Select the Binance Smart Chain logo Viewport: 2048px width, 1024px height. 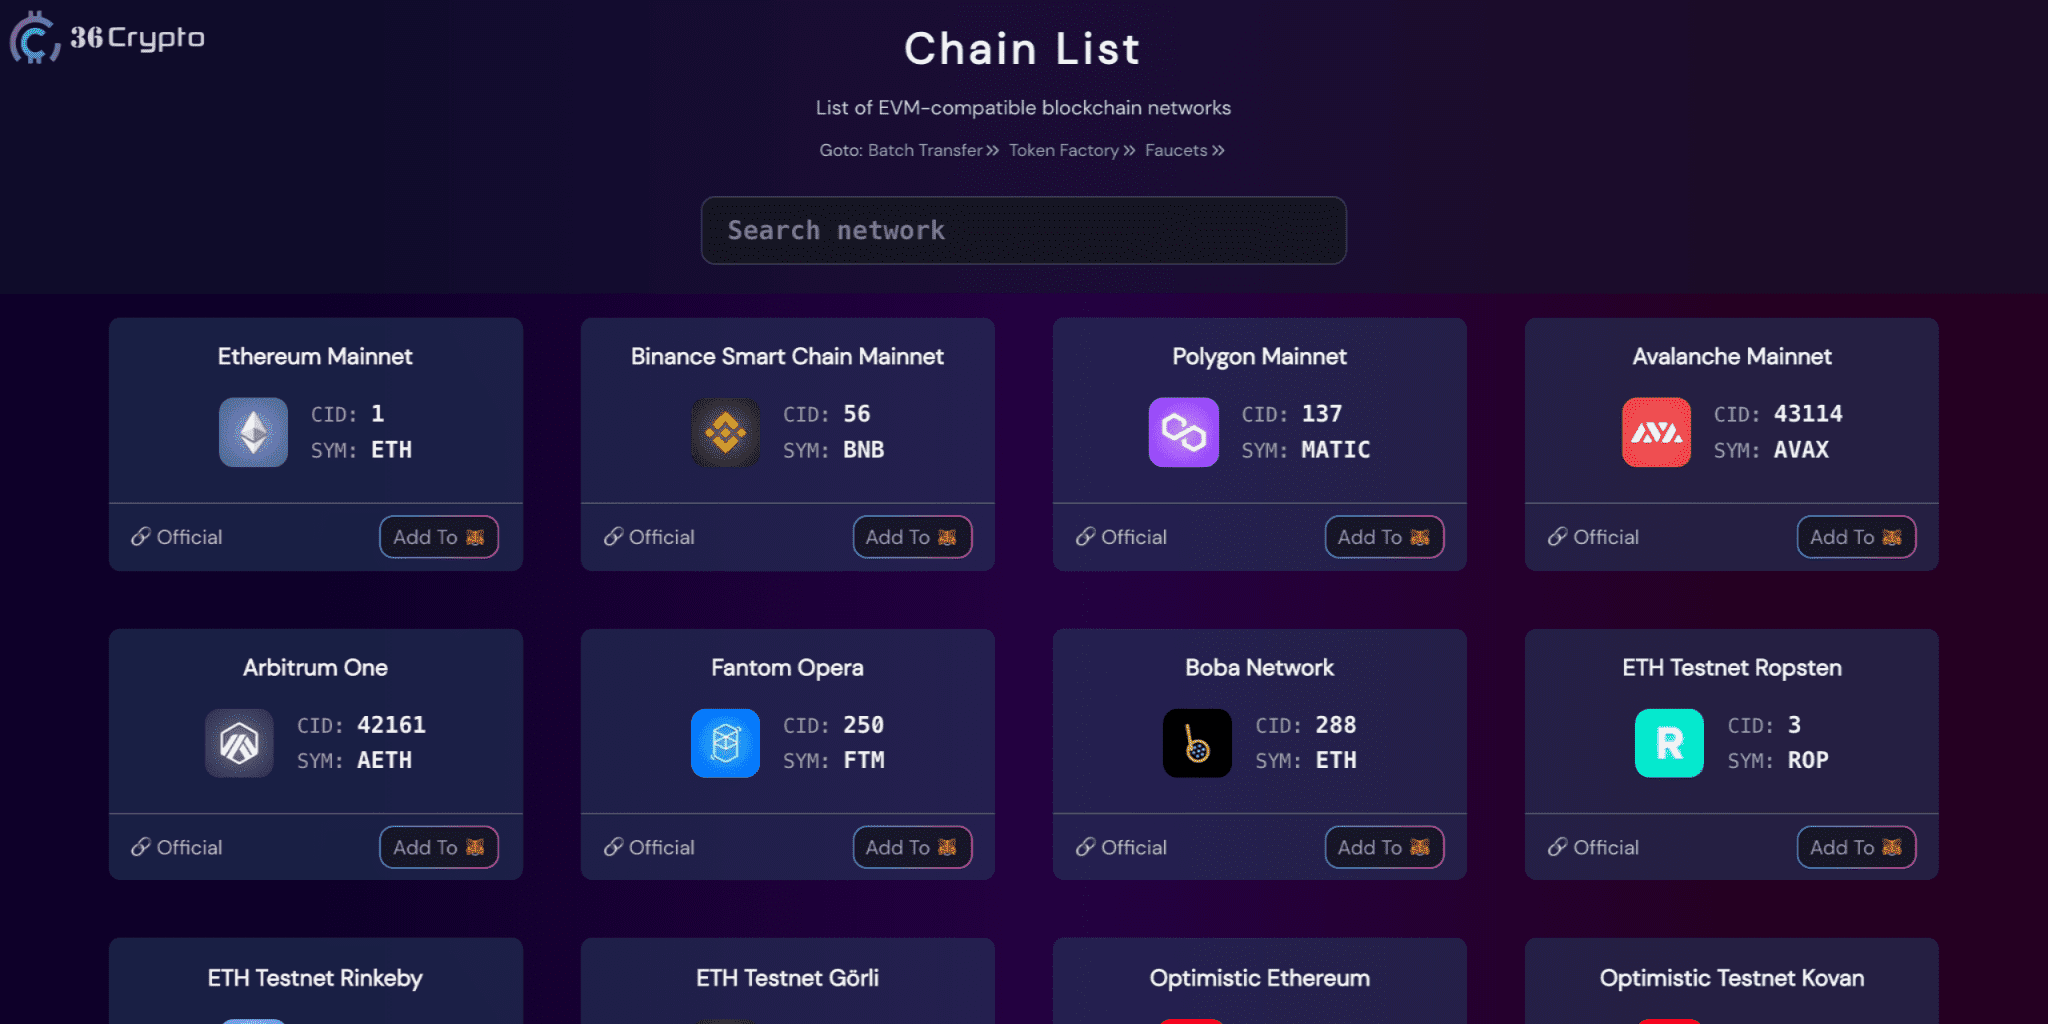pos(725,432)
